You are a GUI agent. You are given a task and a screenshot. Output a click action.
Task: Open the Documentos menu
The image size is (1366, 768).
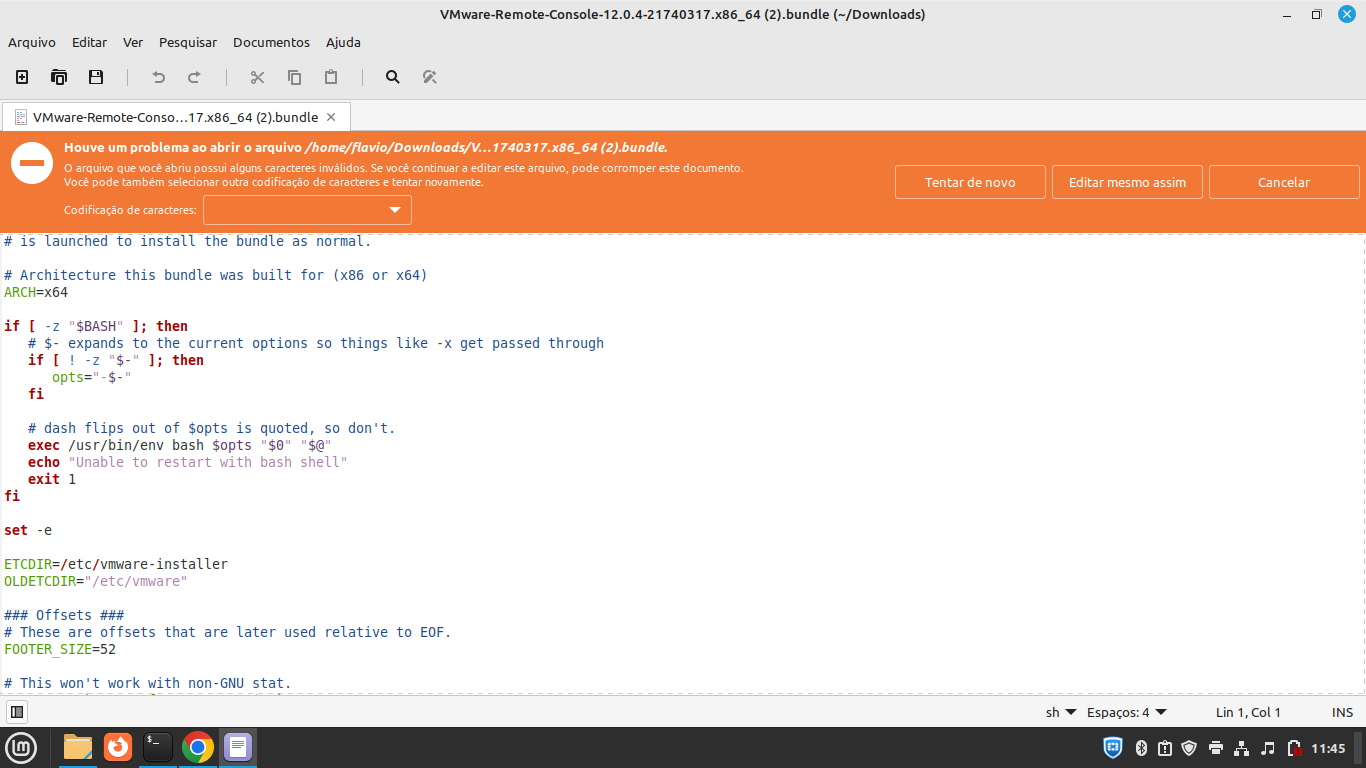click(x=272, y=42)
